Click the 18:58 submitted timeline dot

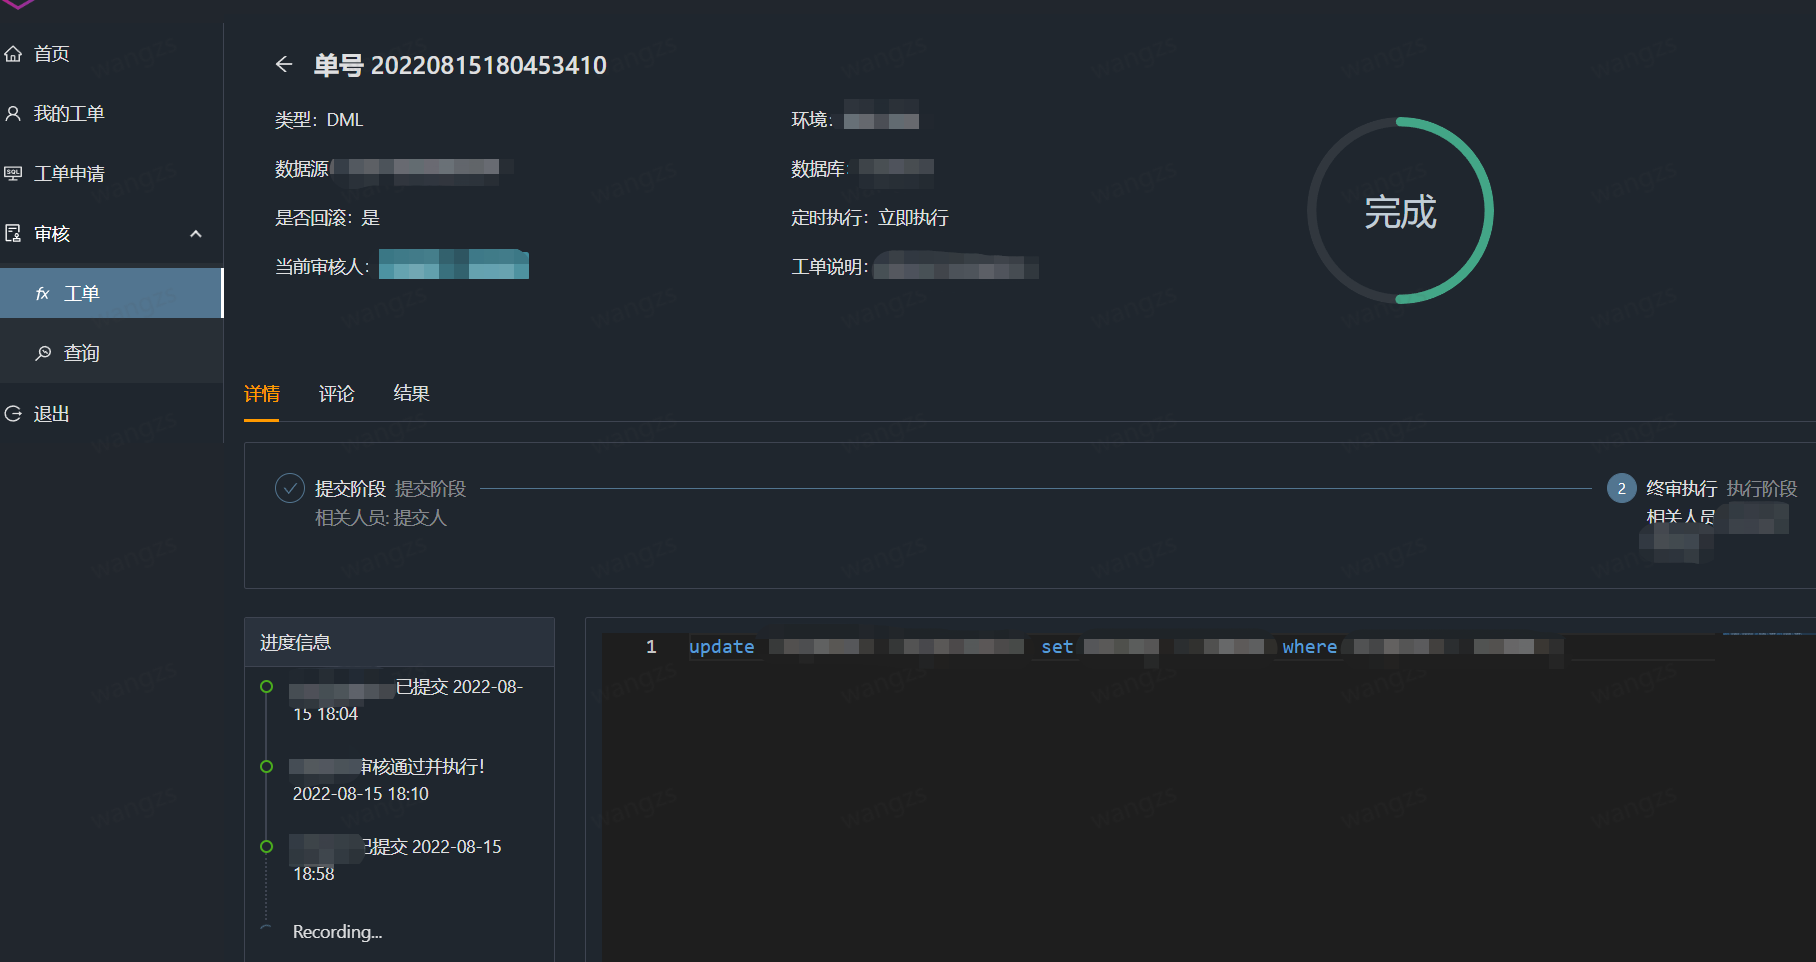pos(266,847)
